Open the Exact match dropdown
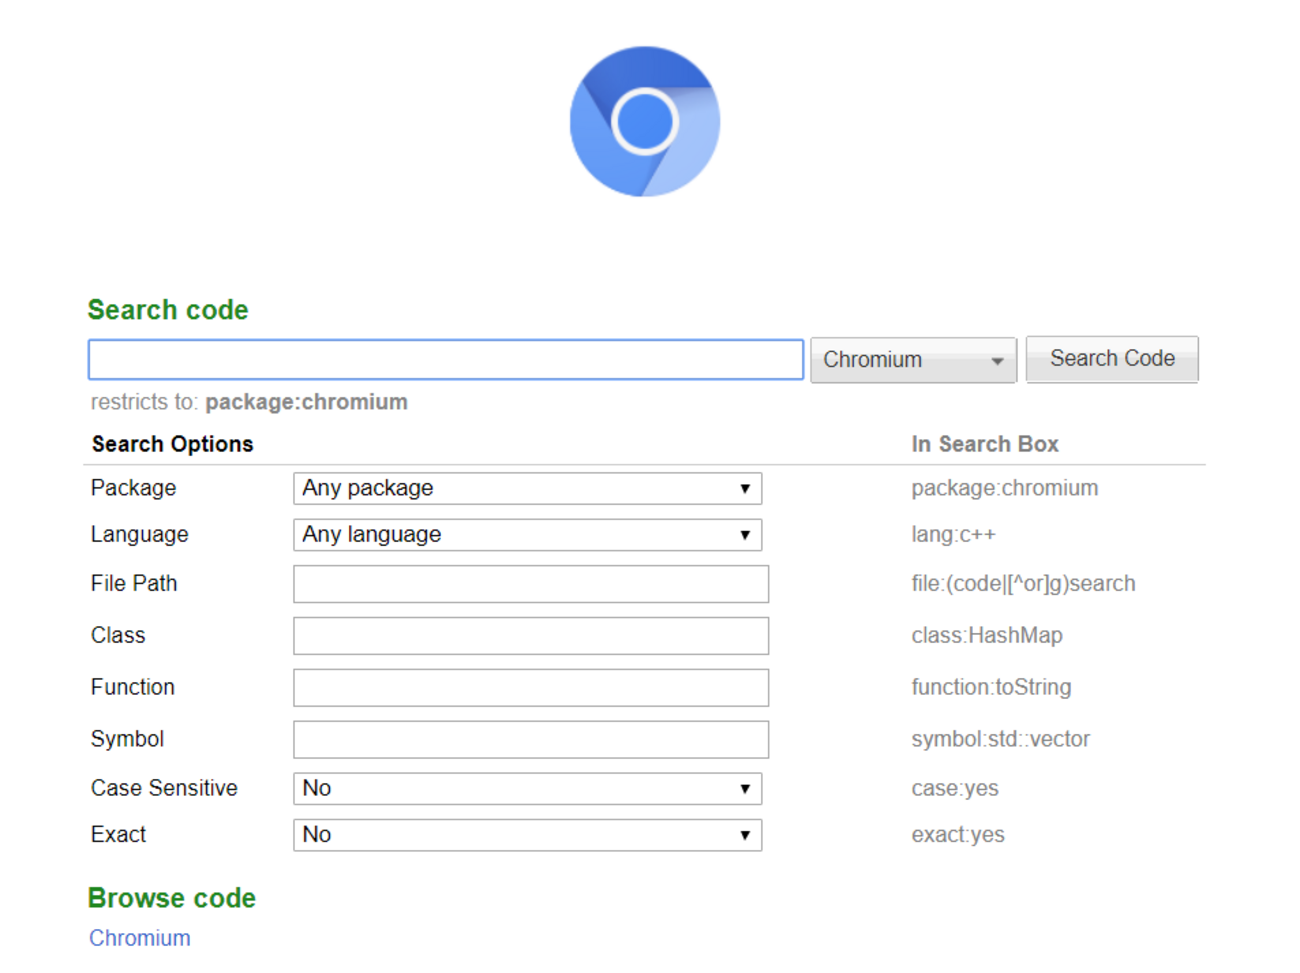Image resolution: width=1300 pixels, height=973 pixels. (x=527, y=835)
